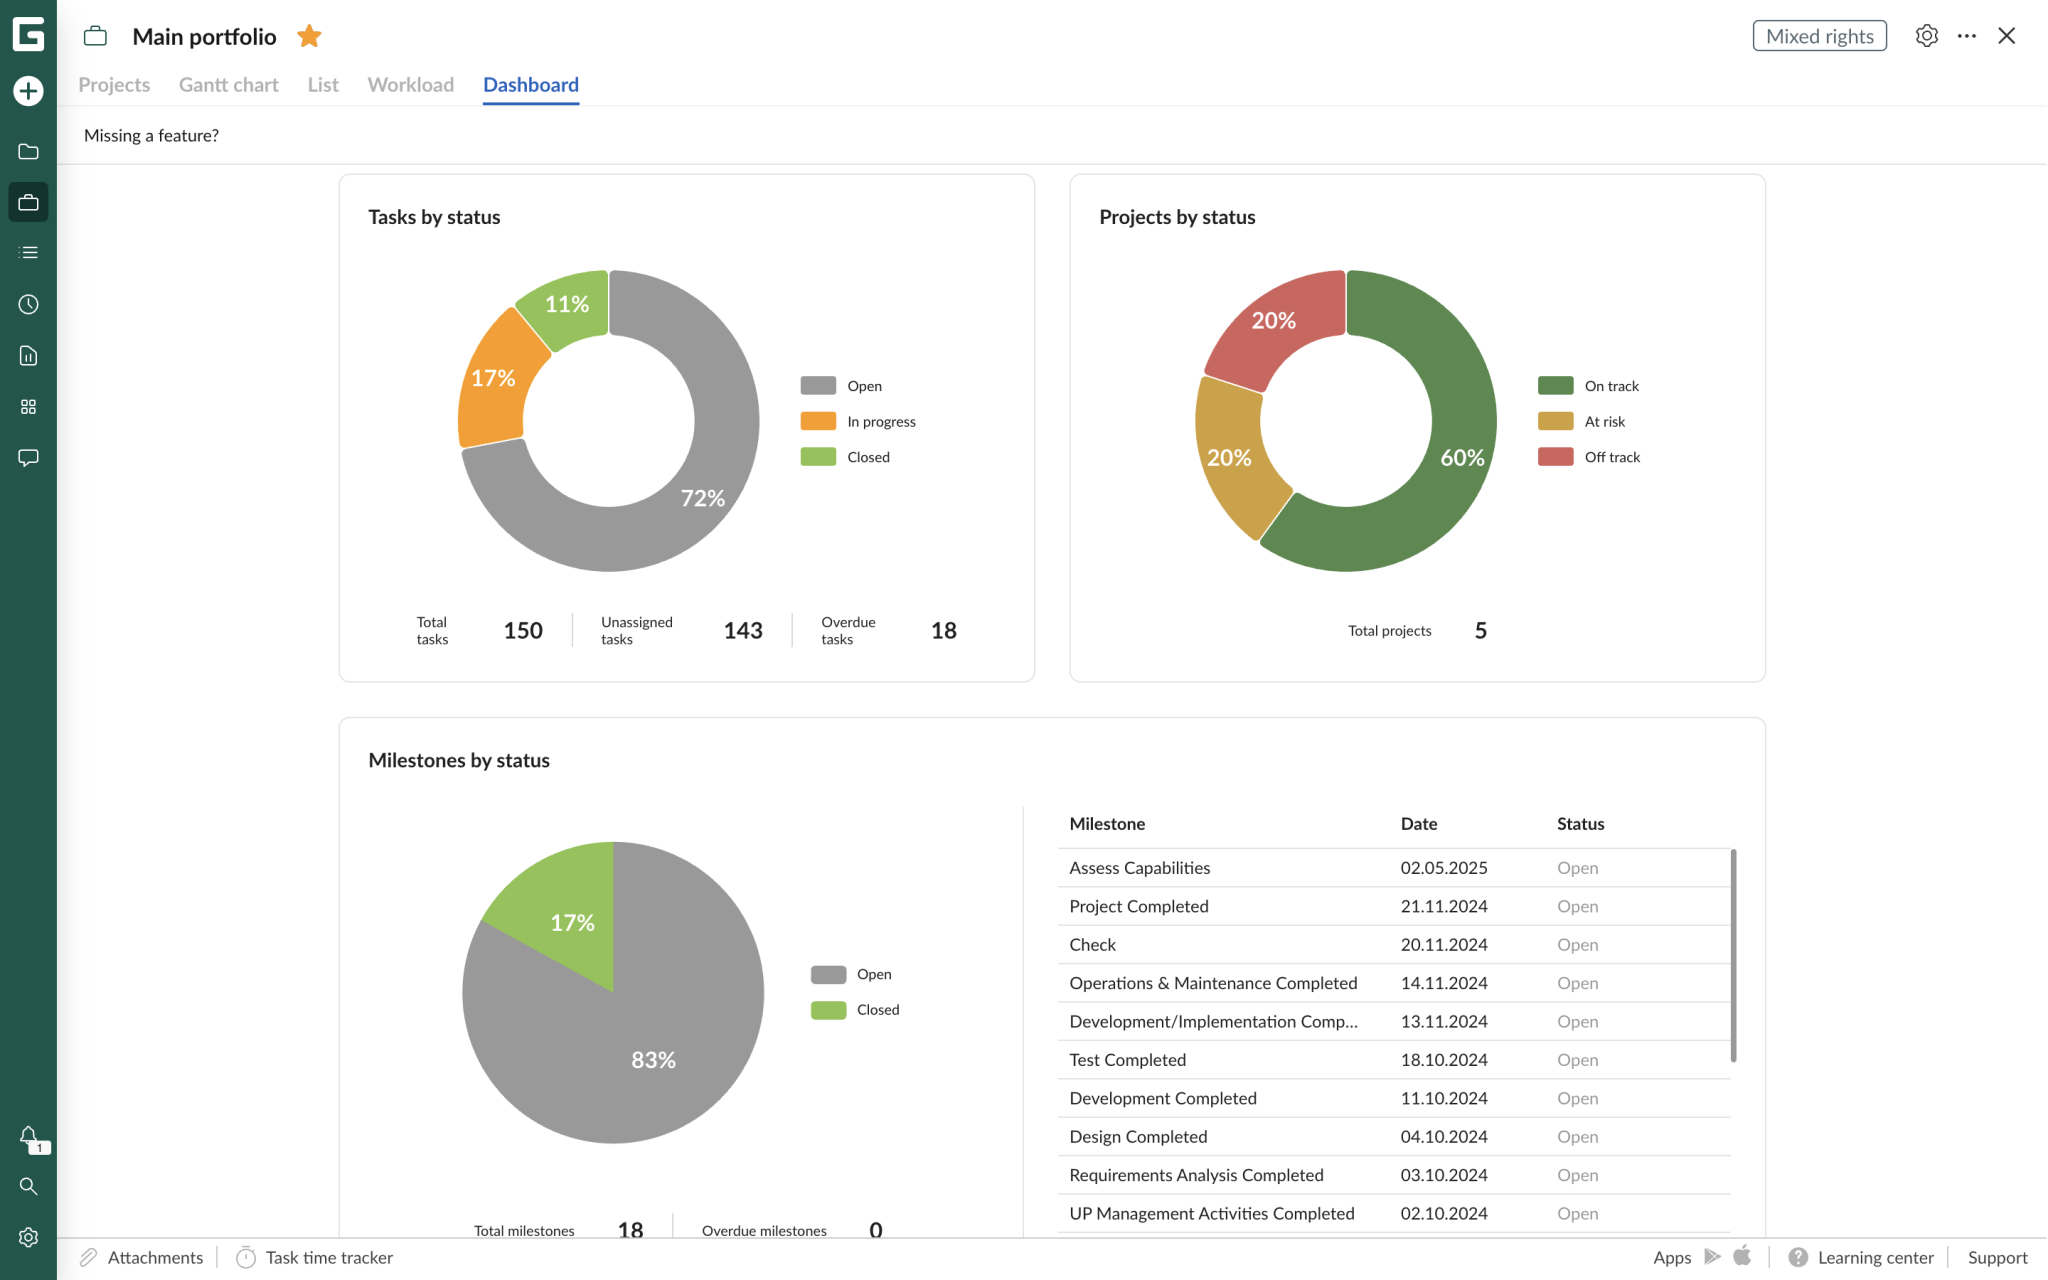Open the reports icon in sidebar
This screenshot has width=2048, height=1280.
point(28,355)
